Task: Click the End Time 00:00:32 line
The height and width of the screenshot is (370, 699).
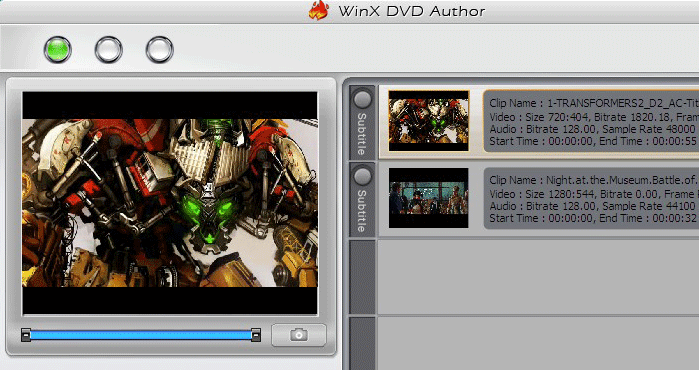Action: pos(594,218)
